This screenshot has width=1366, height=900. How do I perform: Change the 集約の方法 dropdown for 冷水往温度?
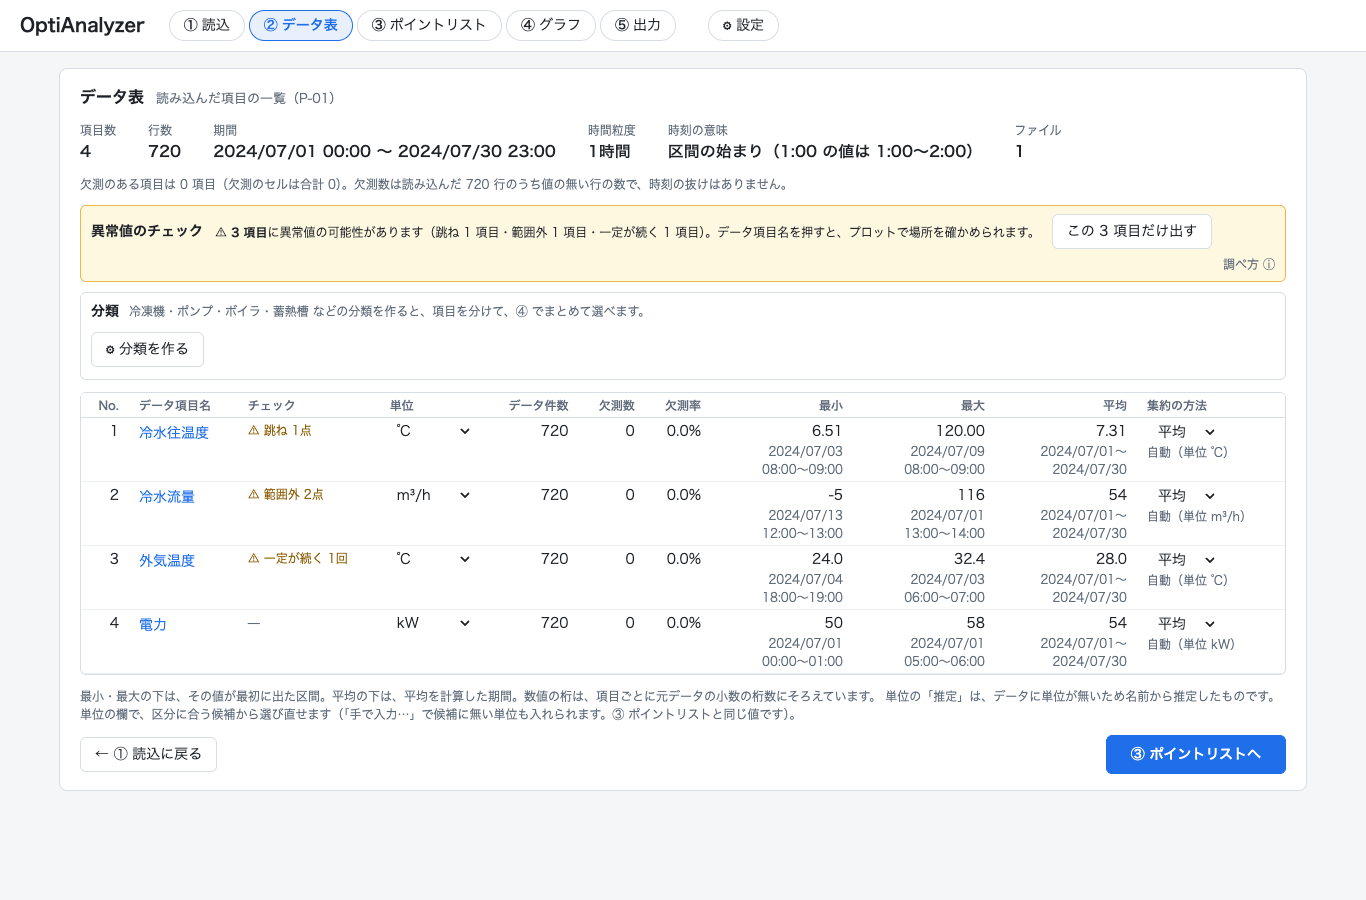pos(1185,431)
